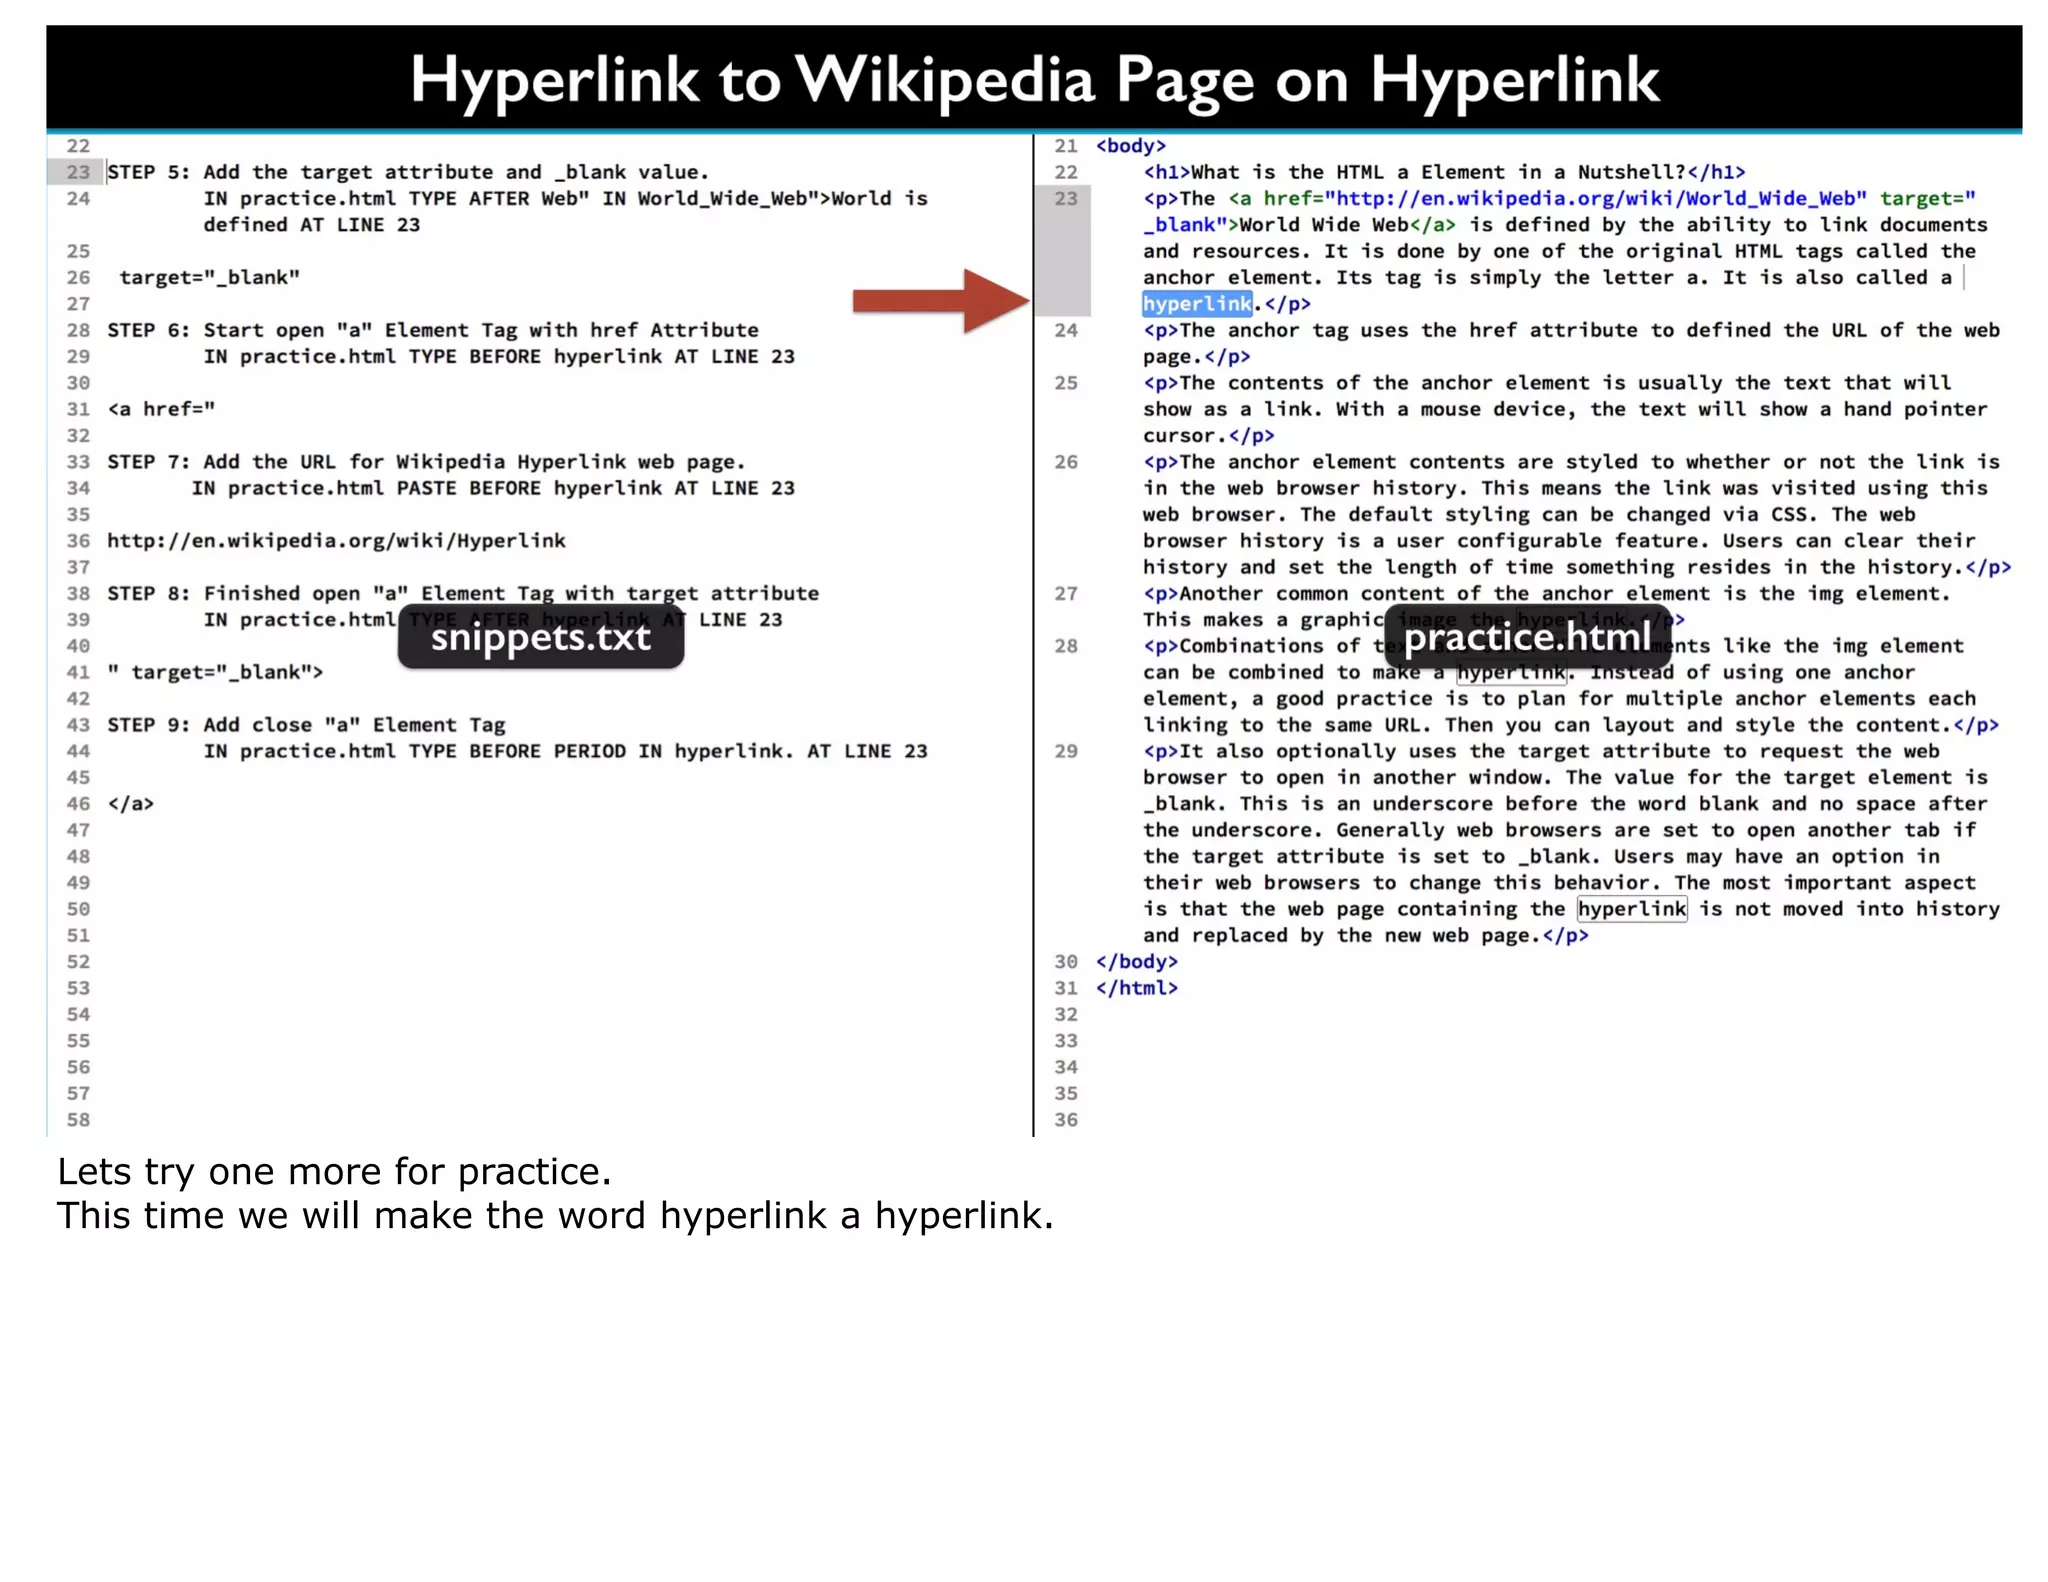Click the paragraph starting 'The contents of the anchor'
Screen dimensions: 2048x1582
point(1565,409)
